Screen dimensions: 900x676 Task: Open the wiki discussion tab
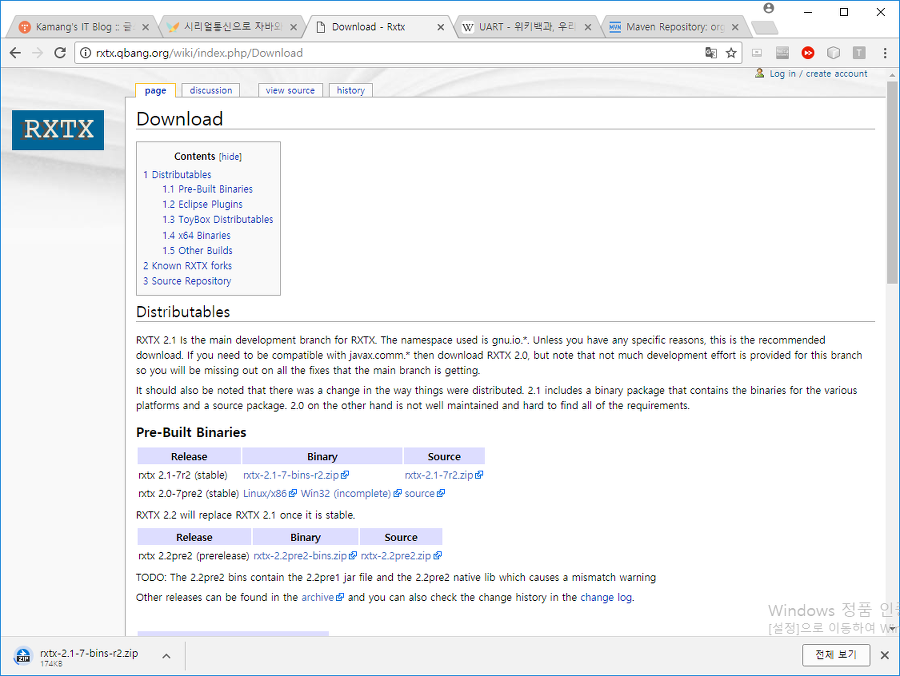(x=211, y=91)
